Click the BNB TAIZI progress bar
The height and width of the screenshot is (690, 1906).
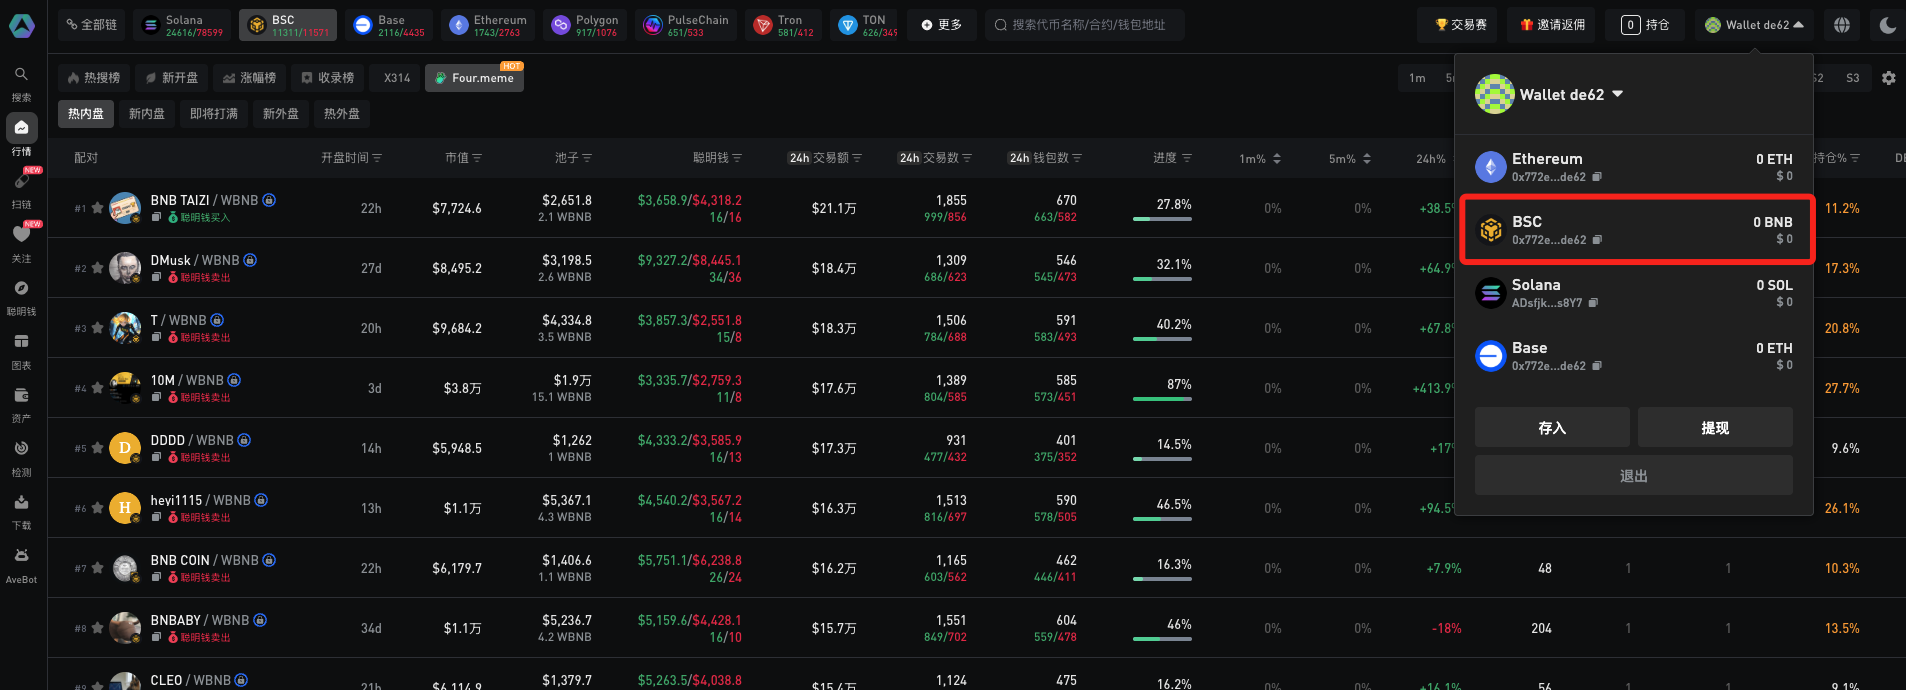point(1162,219)
